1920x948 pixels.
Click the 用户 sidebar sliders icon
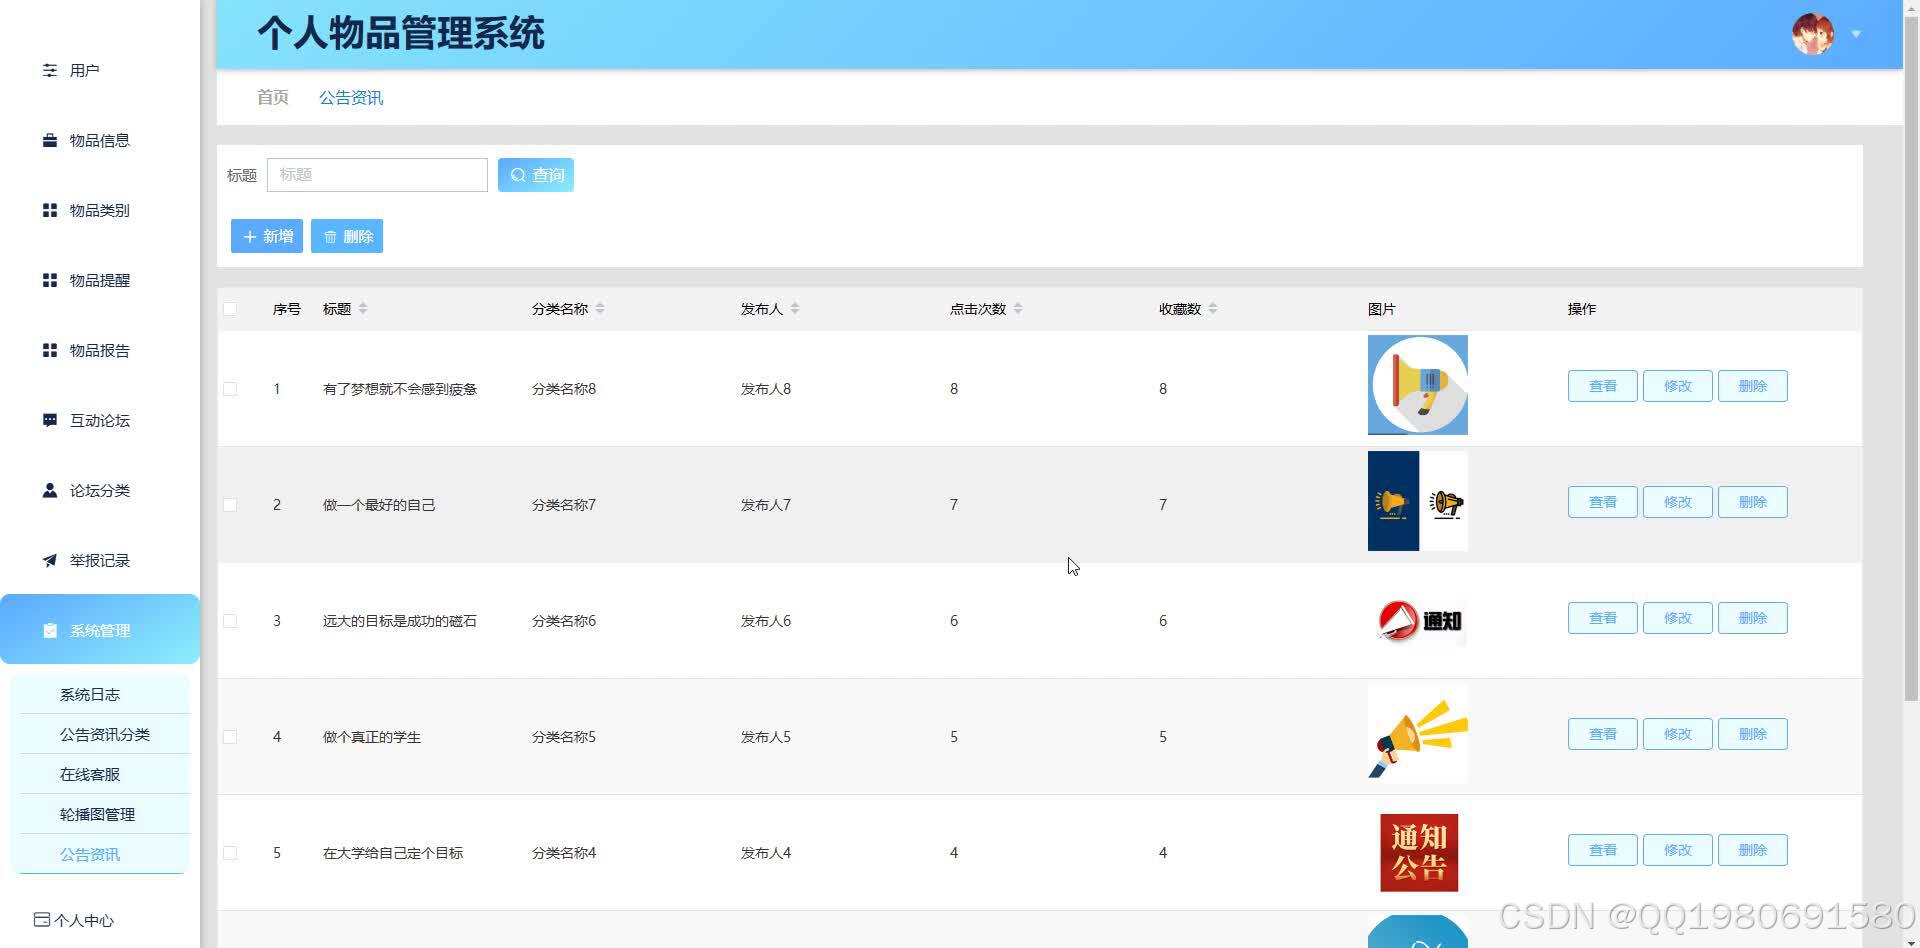(x=49, y=70)
